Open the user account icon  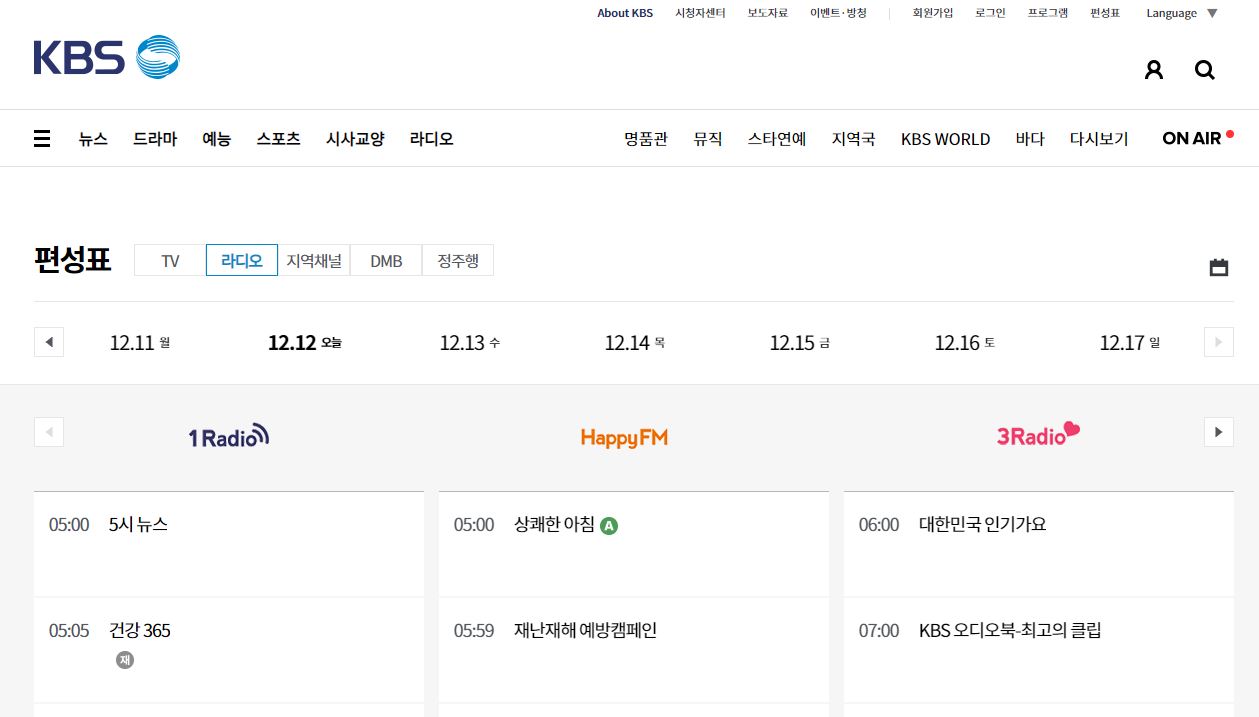(1154, 70)
